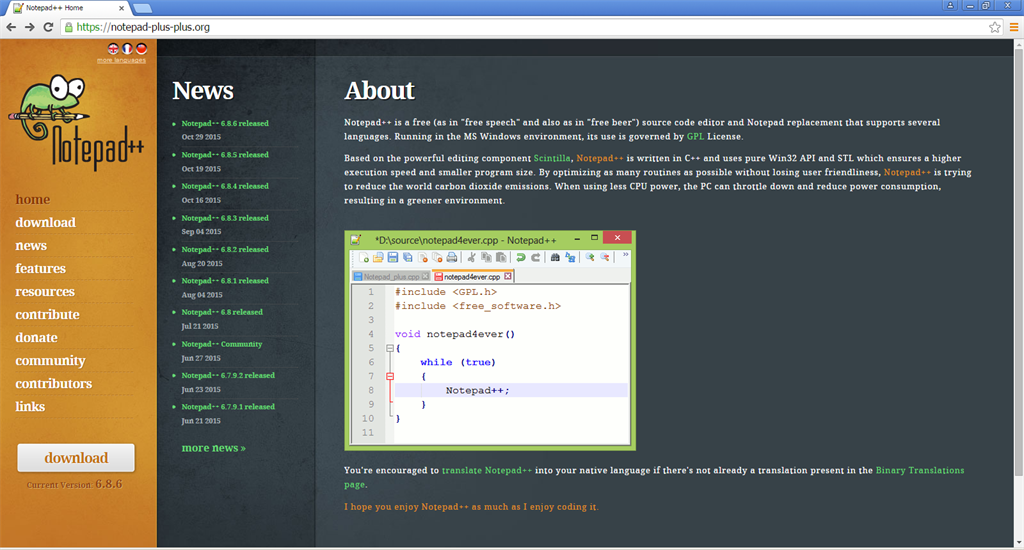The image size is (1024, 550).
Task: Open Notepad++ 6.8.4 released news link
Action: [x=225, y=186]
